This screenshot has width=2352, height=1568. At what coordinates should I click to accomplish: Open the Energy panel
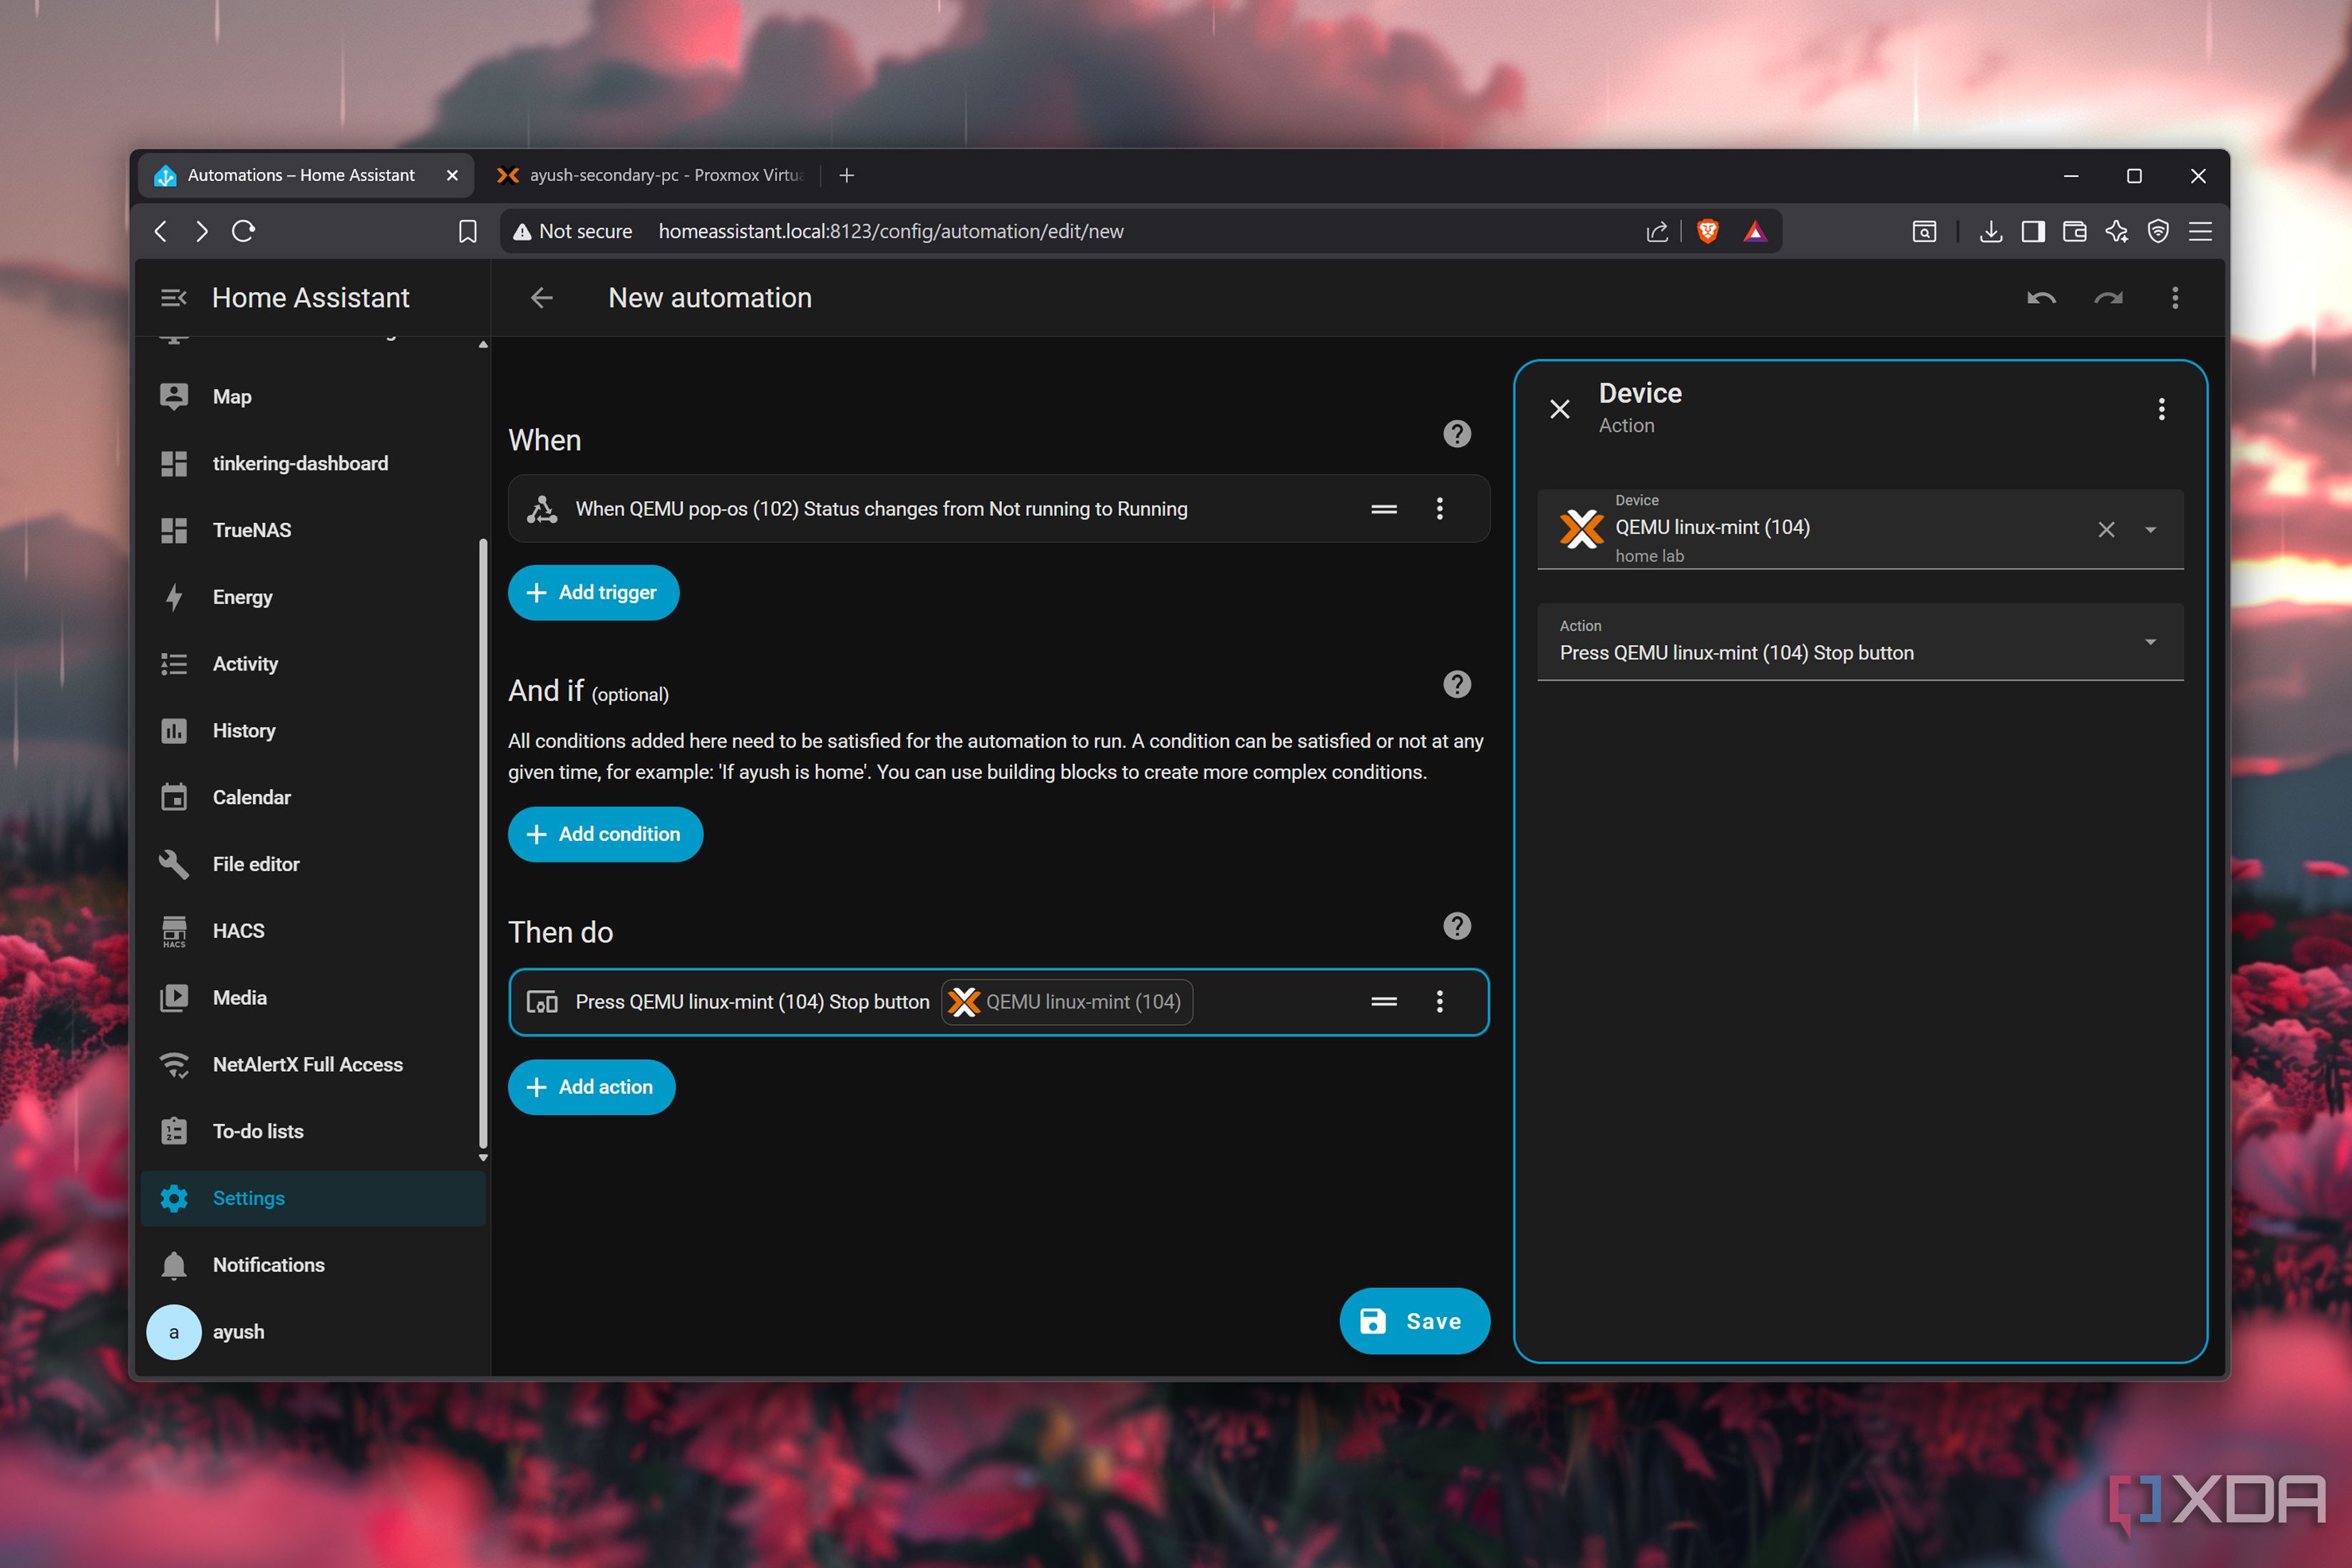coord(313,597)
